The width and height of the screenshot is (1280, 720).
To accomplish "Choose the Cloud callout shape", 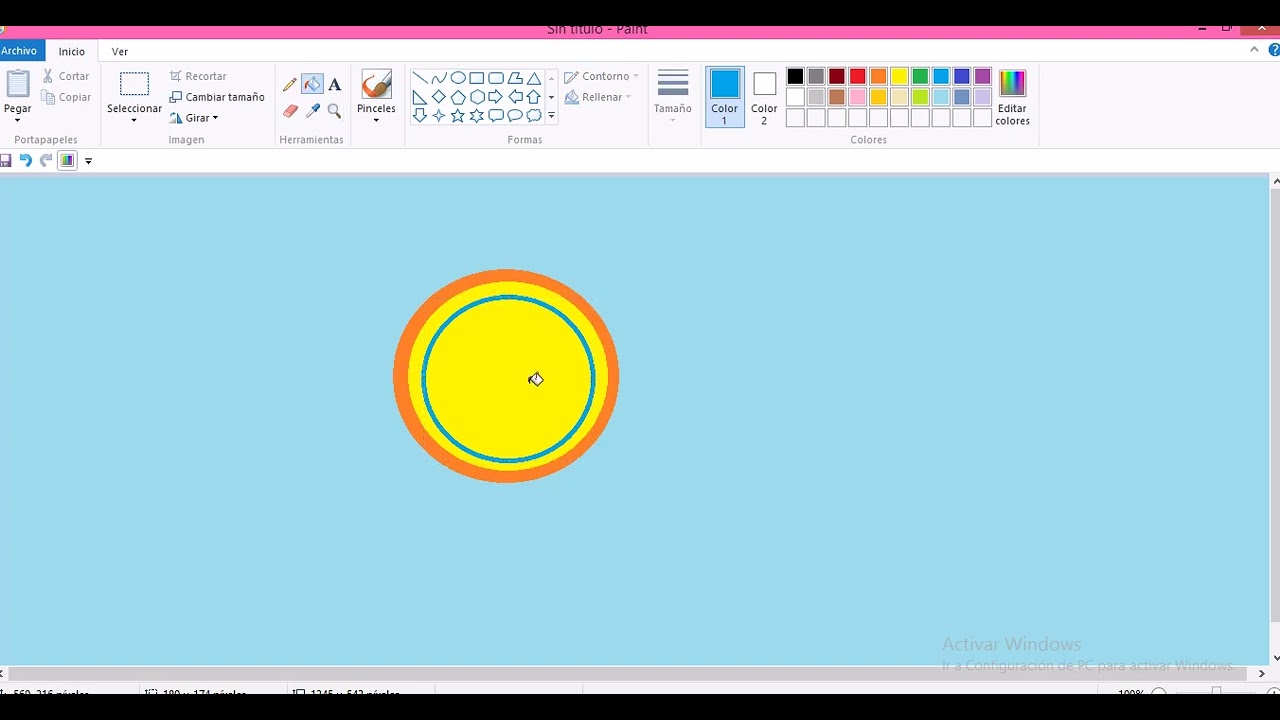I will pyautogui.click(x=534, y=116).
